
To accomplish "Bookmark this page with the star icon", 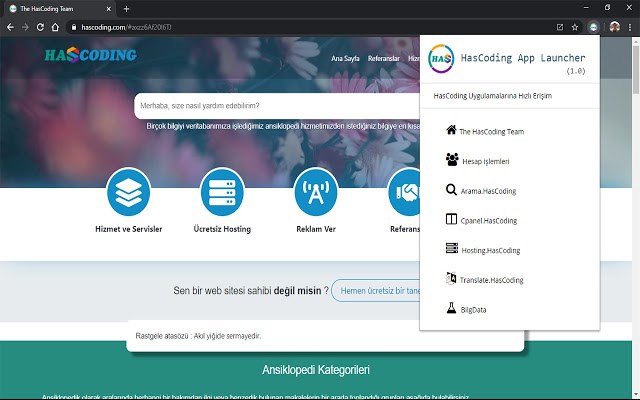I will click(x=575, y=27).
